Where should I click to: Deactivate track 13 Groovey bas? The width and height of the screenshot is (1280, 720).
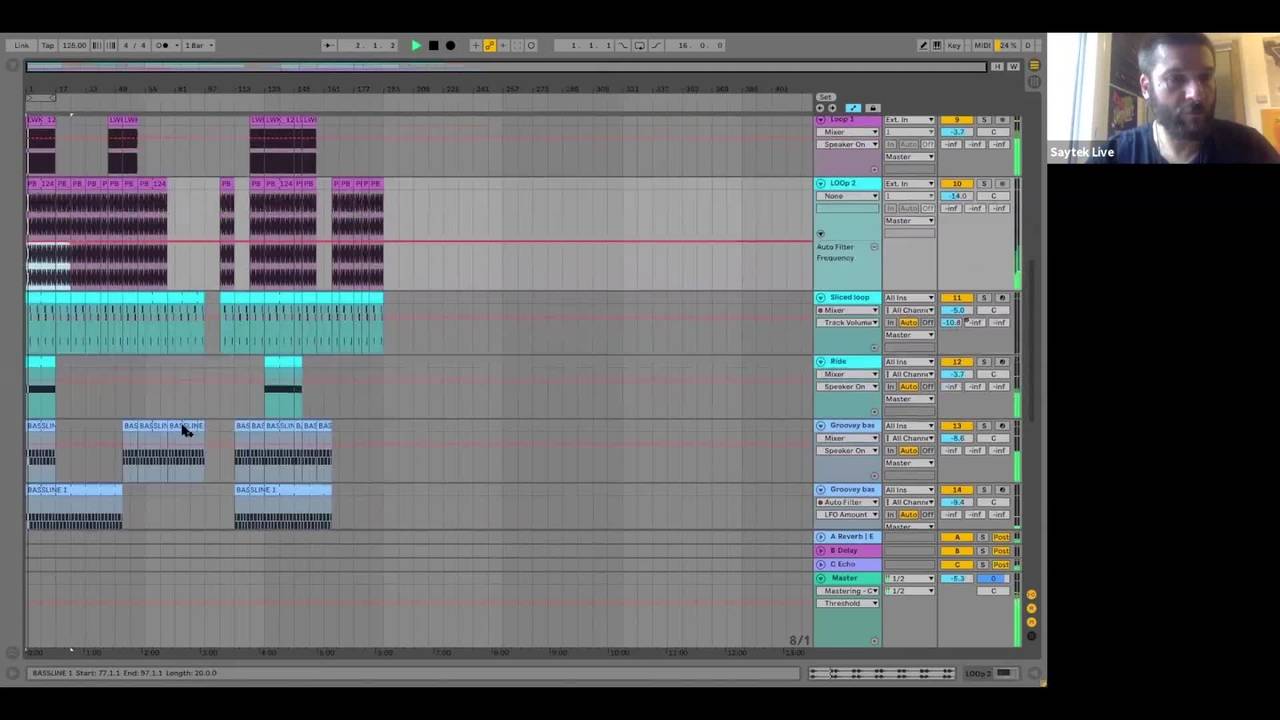tap(957, 426)
